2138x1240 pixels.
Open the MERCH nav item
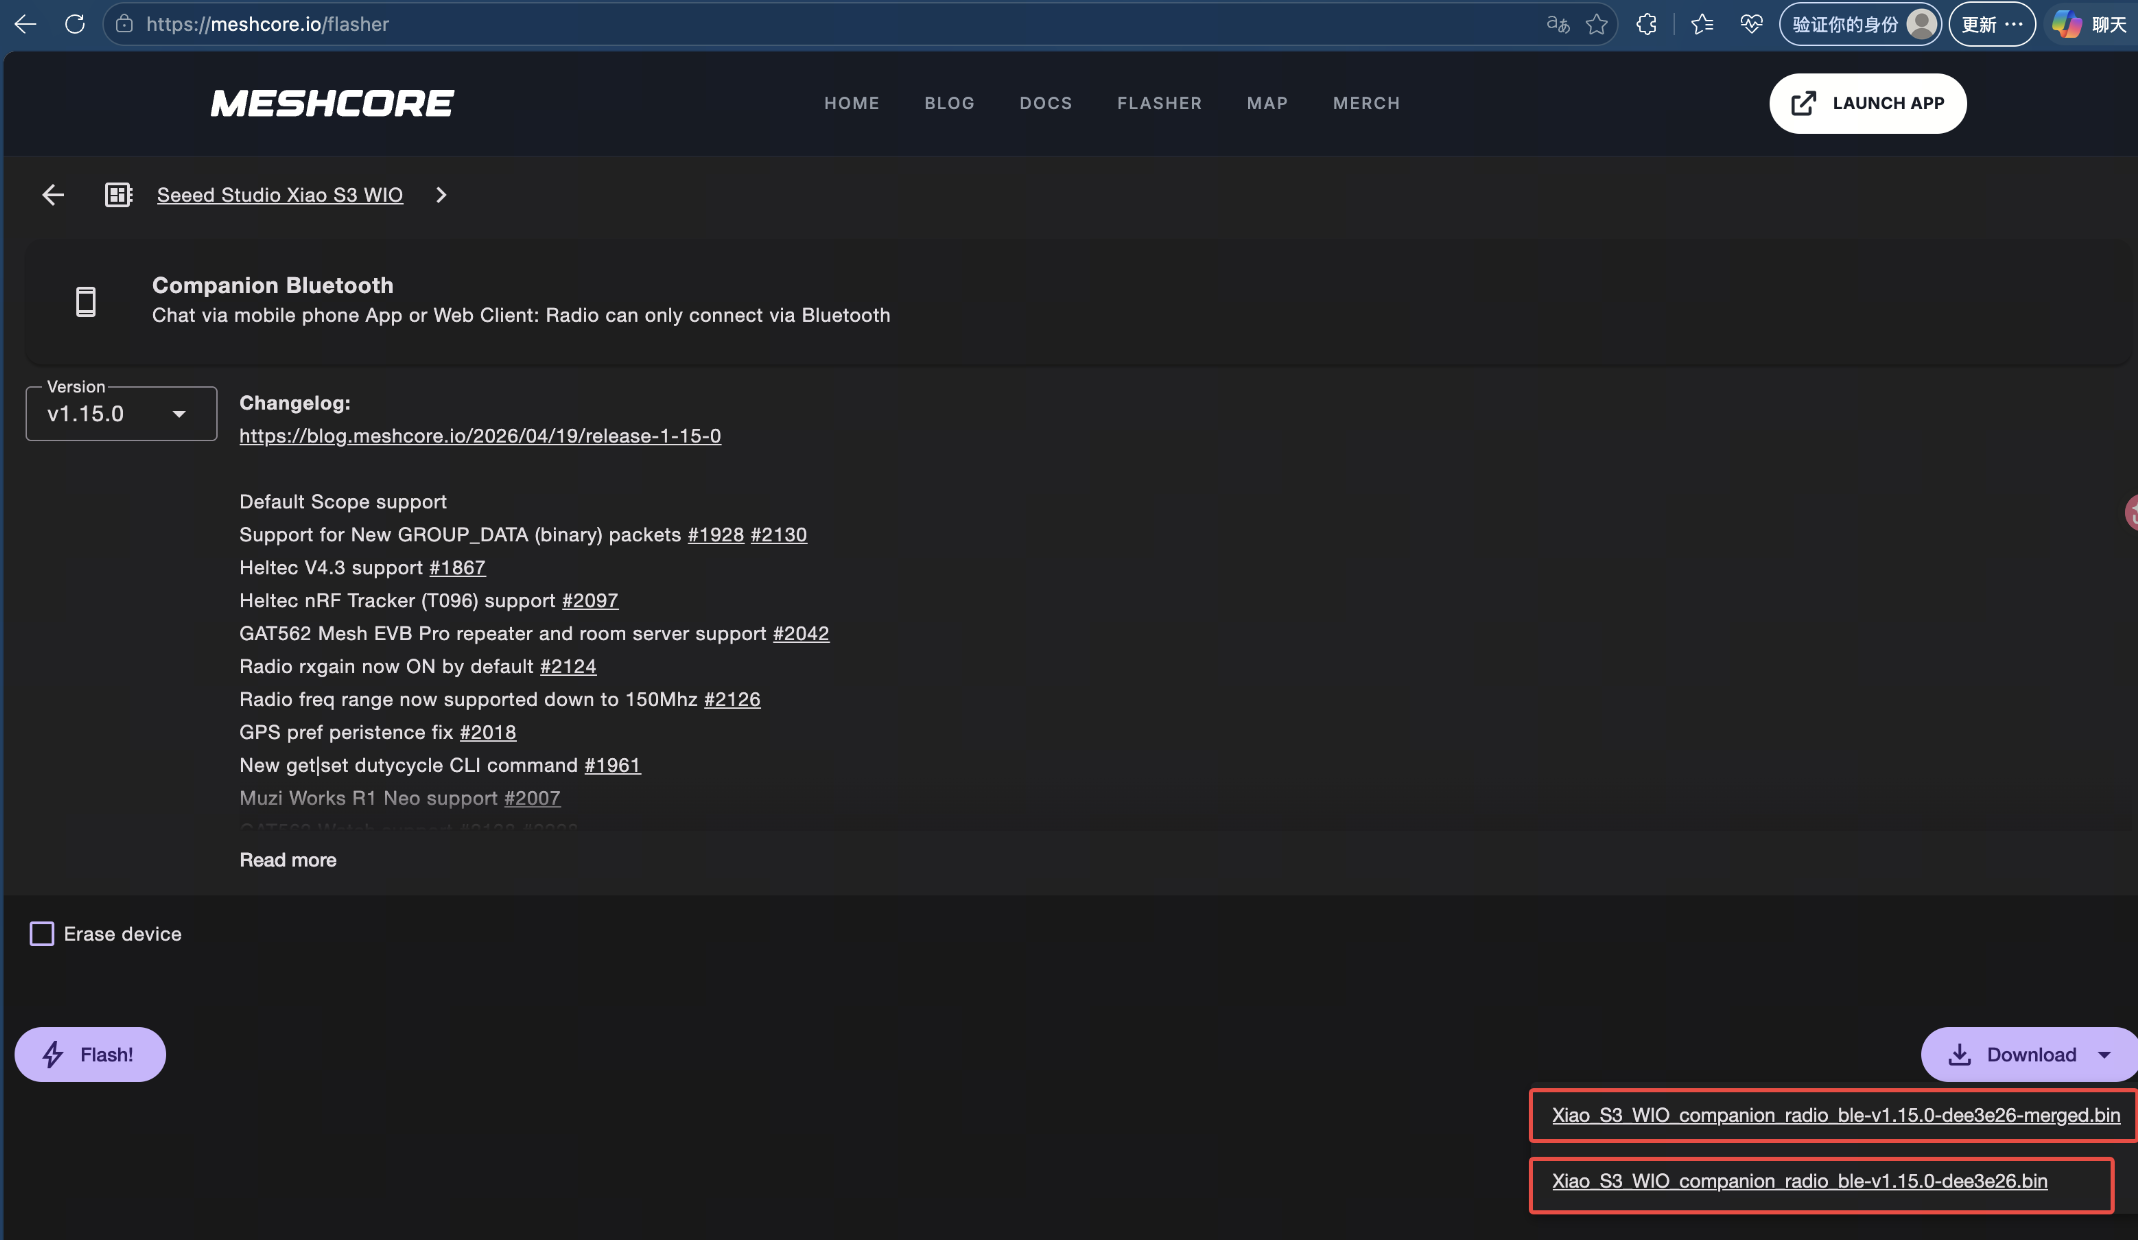pyautogui.click(x=1366, y=103)
